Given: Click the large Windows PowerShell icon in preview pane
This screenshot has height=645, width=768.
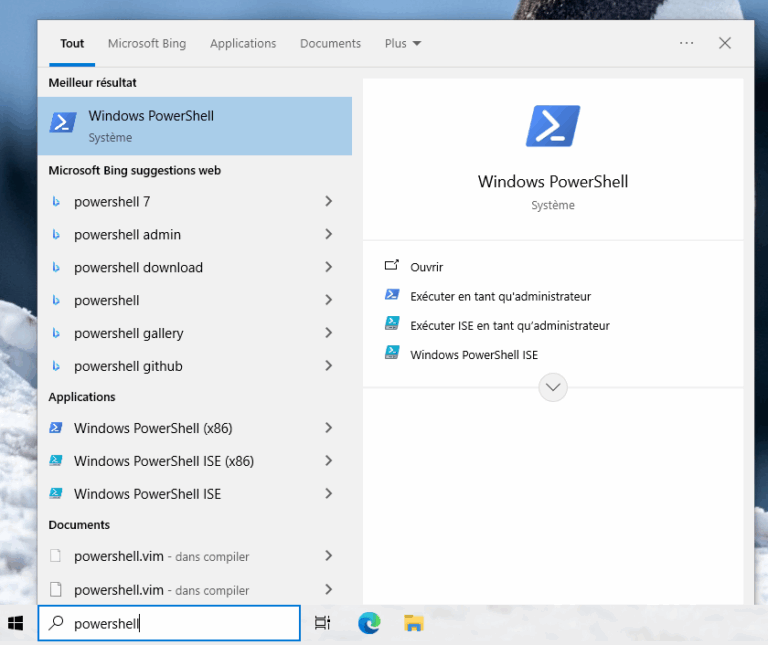Looking at the screenshot, I should 553,126.
